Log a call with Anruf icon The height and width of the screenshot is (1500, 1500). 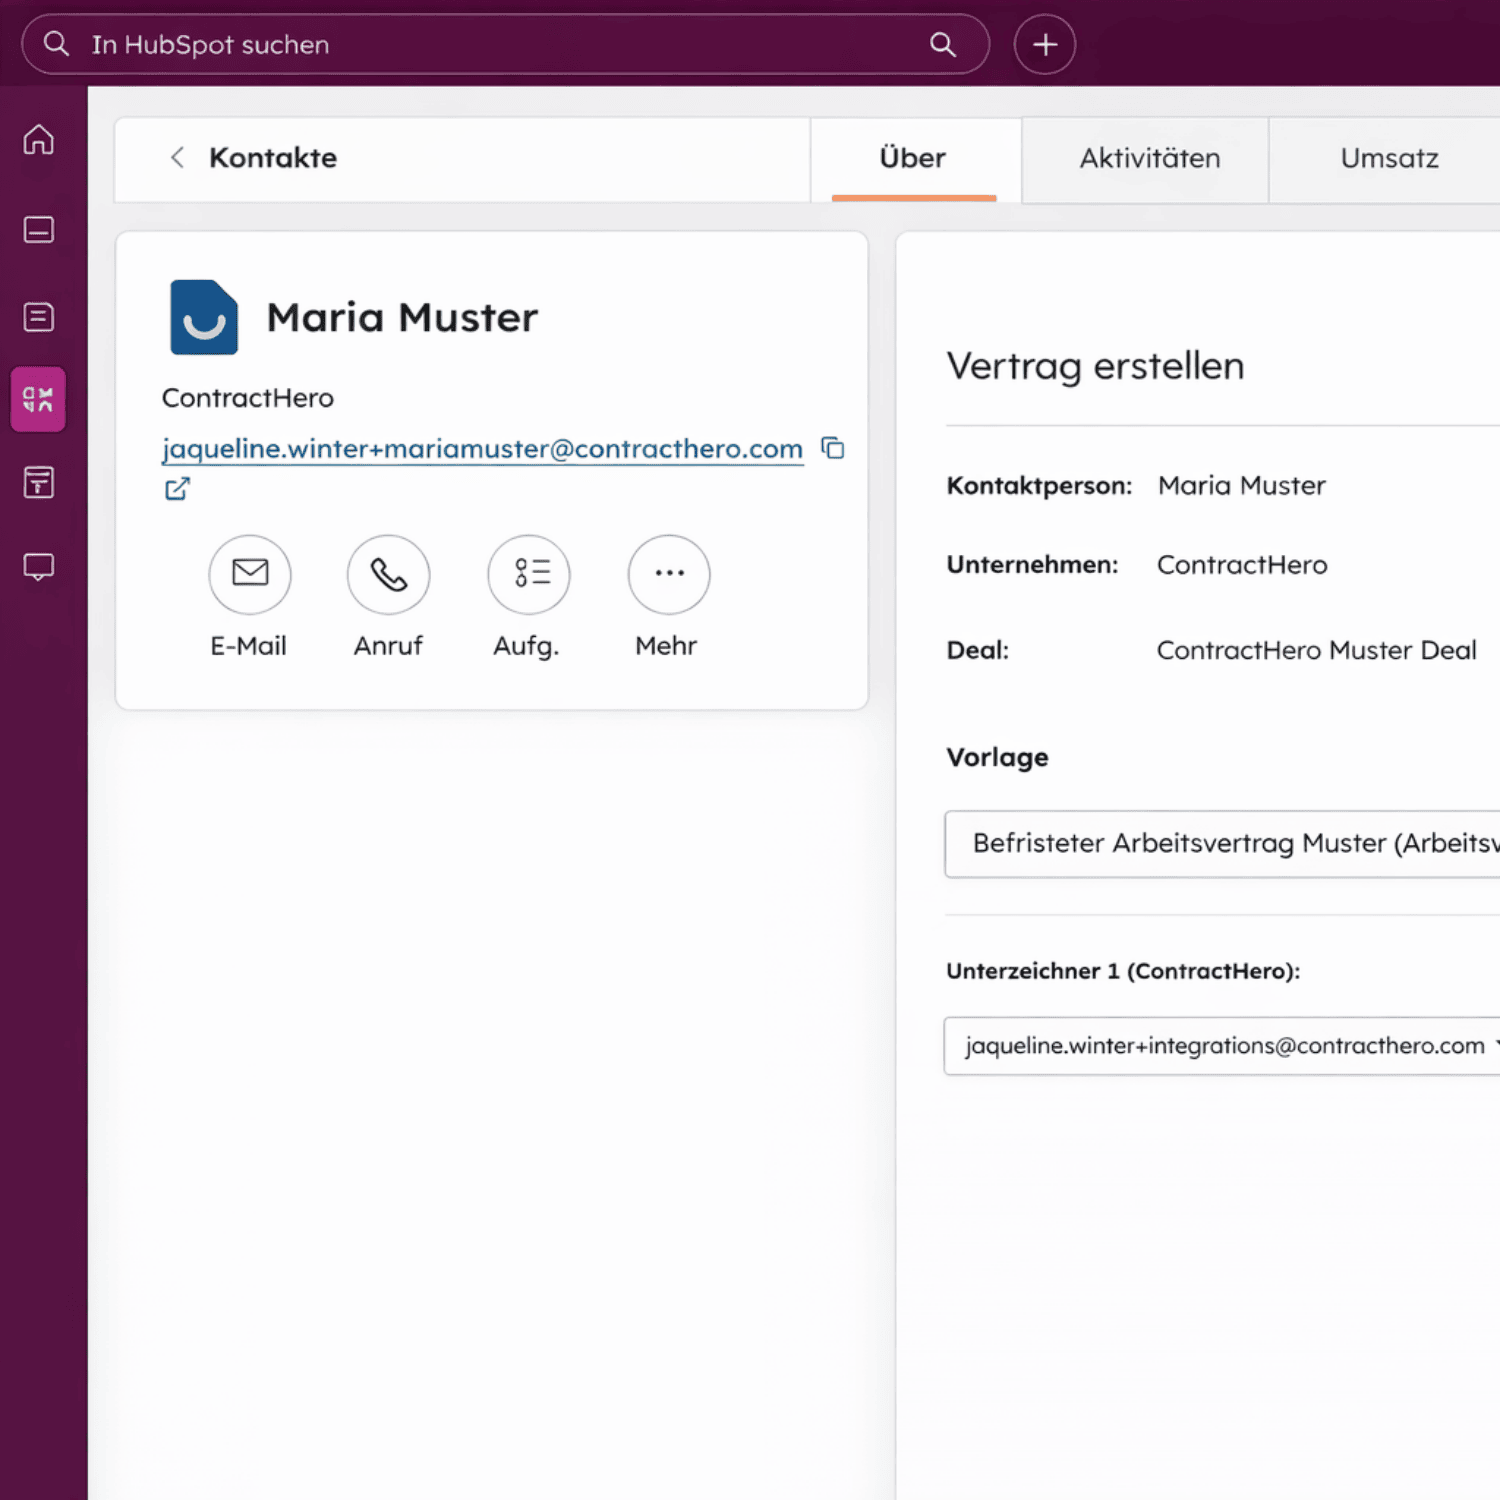(389, 574)
